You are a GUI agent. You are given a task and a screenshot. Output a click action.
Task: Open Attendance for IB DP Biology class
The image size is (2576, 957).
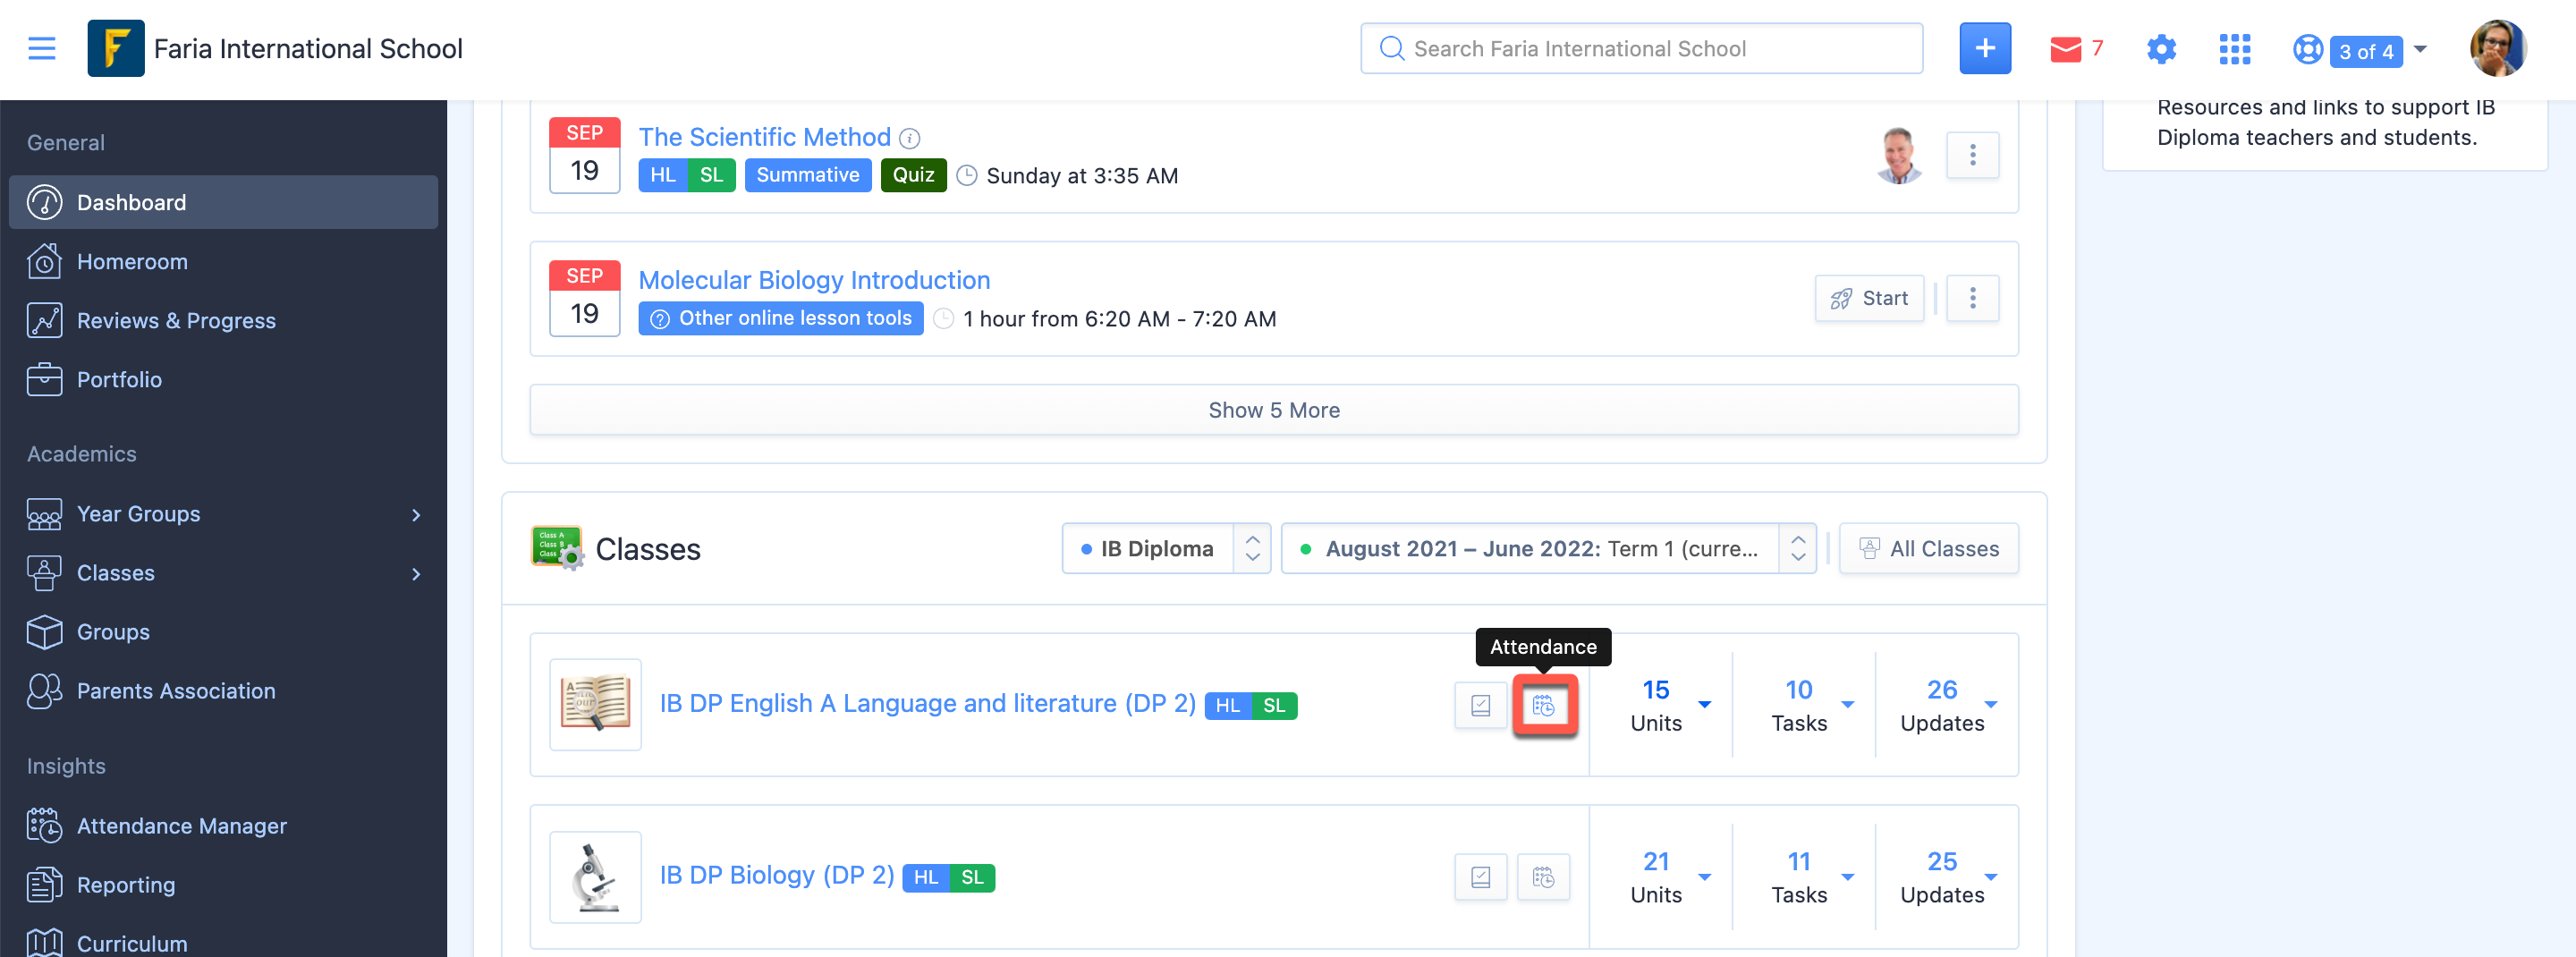click(x=1543, y=877)
